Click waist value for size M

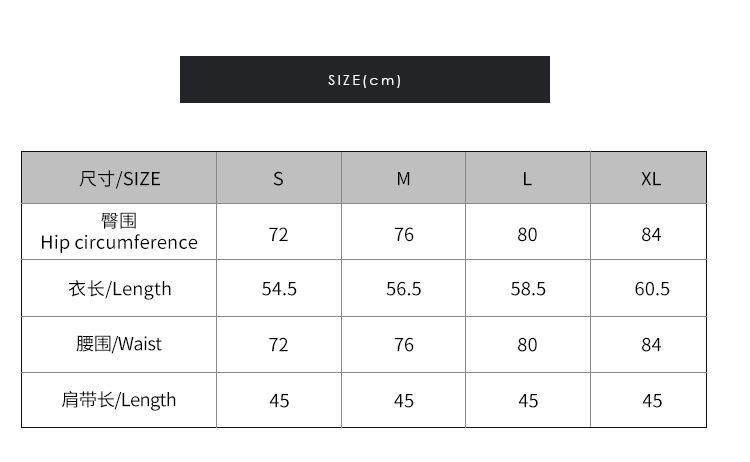(403, 345)
